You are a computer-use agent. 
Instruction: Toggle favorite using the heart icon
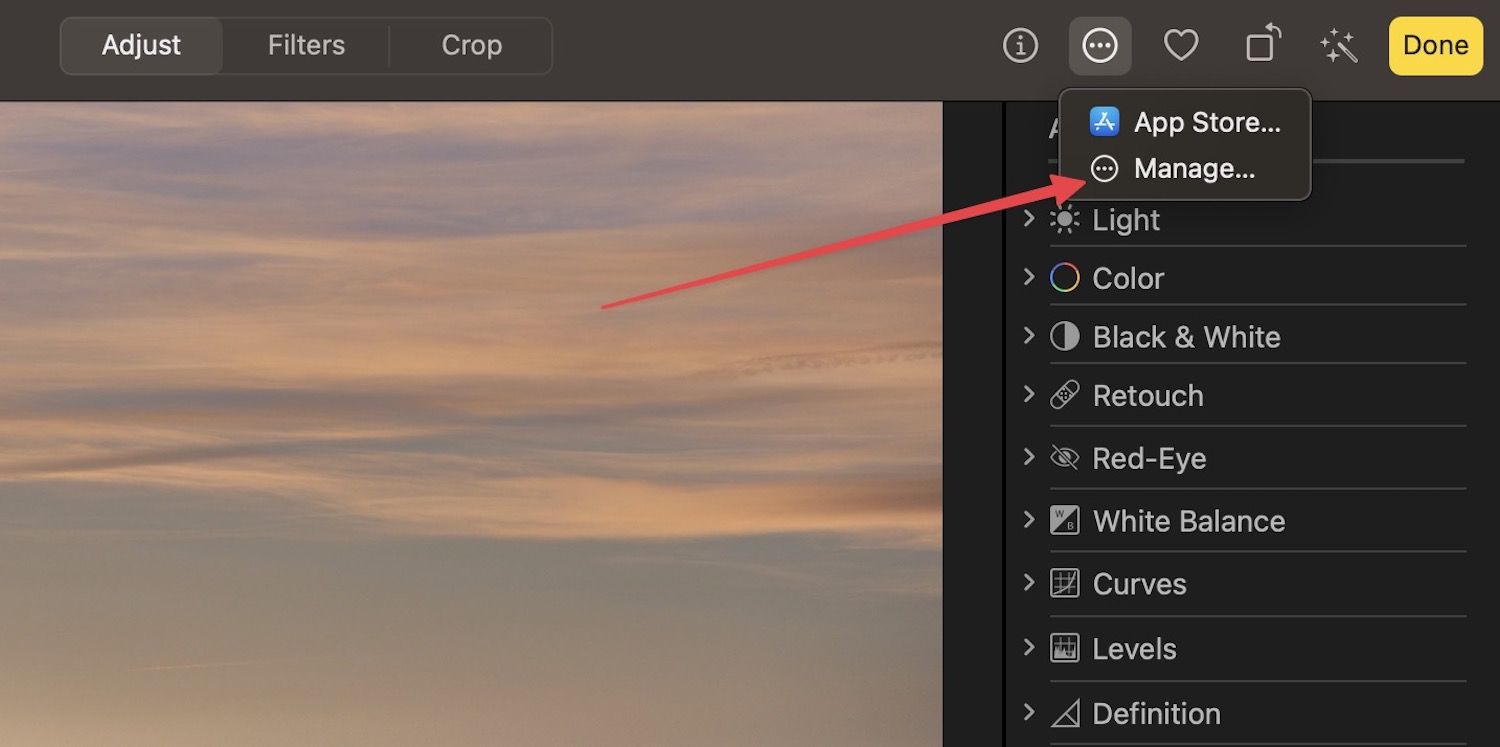[x=1181, y=45]
